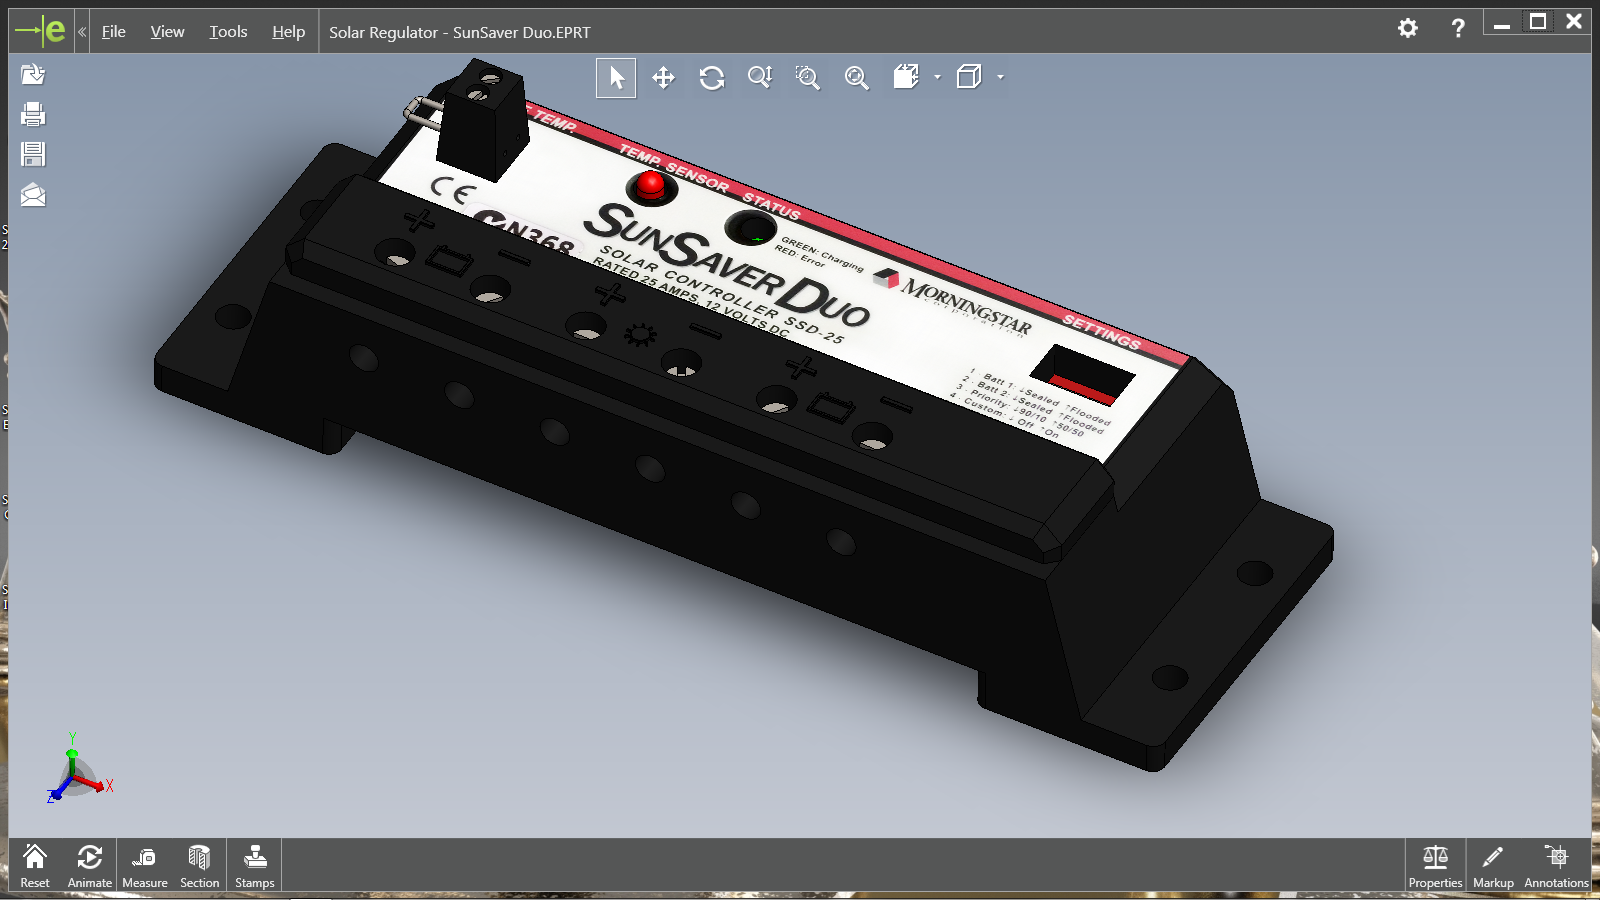Click the Zoom to Area tool
Image resolution: width=1600 pixels, height=900 pixels.
(x=808, y=78)
